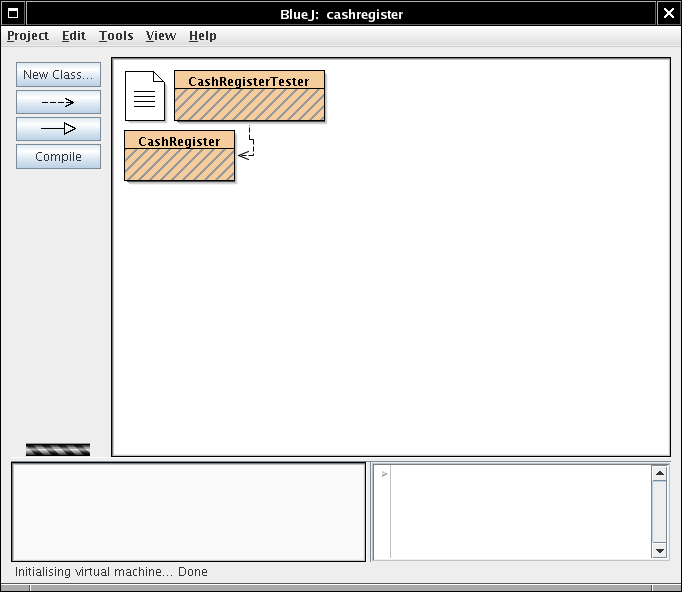The image size is (682, 592).
Task: Select the CashRegister class box
Action: [x=179, y=156]
